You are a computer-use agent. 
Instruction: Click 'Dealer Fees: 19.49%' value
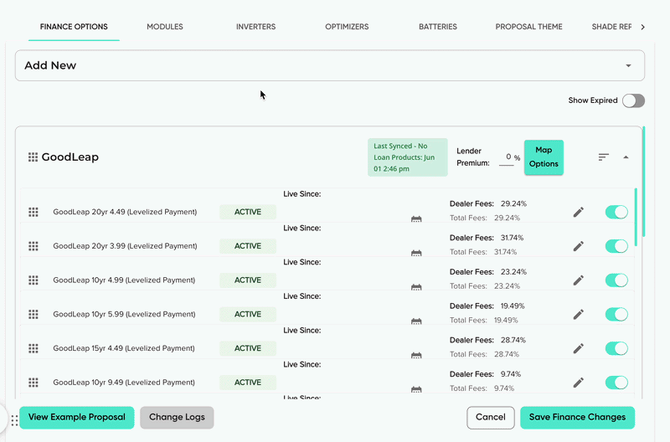[x=487, y=306]
